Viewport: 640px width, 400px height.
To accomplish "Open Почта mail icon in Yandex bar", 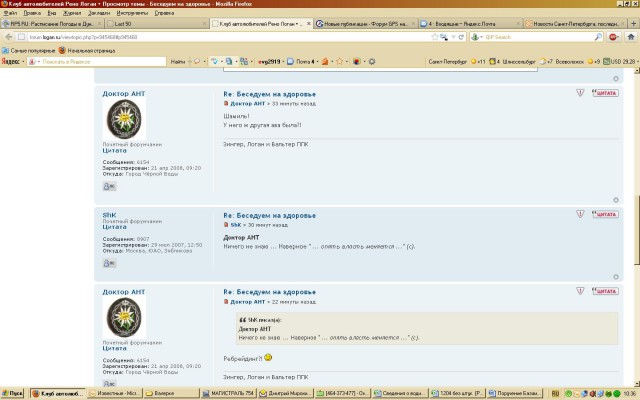I will point(290,62).
